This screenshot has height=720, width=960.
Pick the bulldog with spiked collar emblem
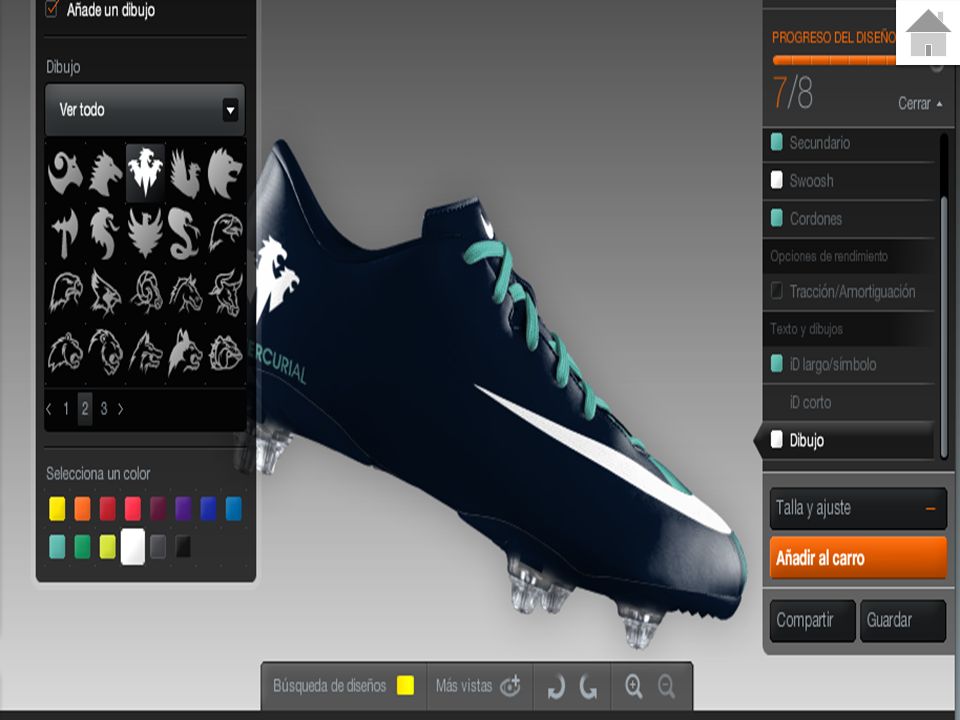pyautogui.click(x=226, y=352)
